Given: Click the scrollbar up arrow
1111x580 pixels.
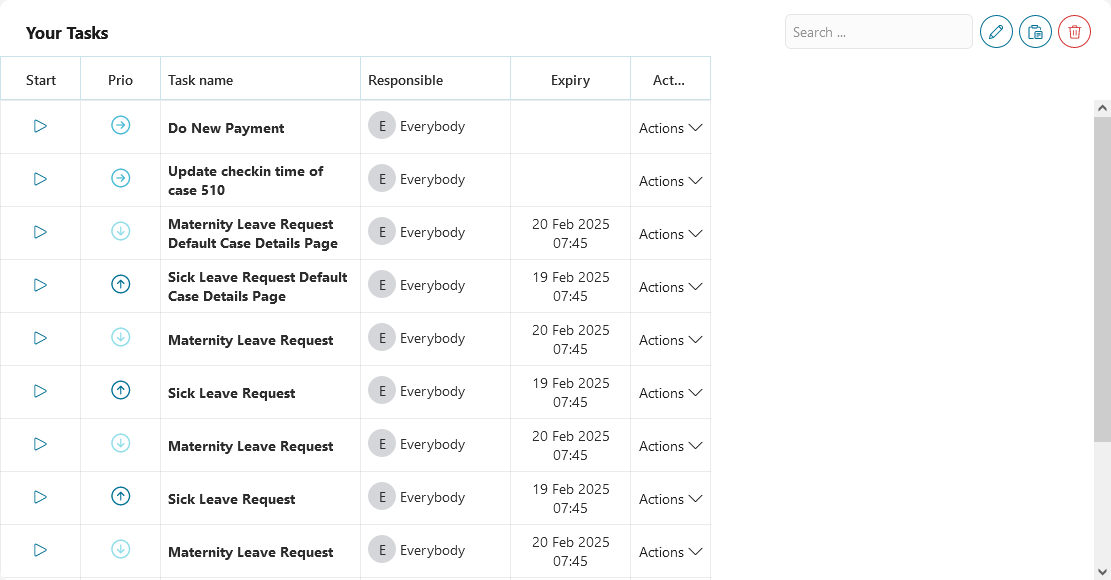Looking at the screenshot, I should [x=1102, y=108].
